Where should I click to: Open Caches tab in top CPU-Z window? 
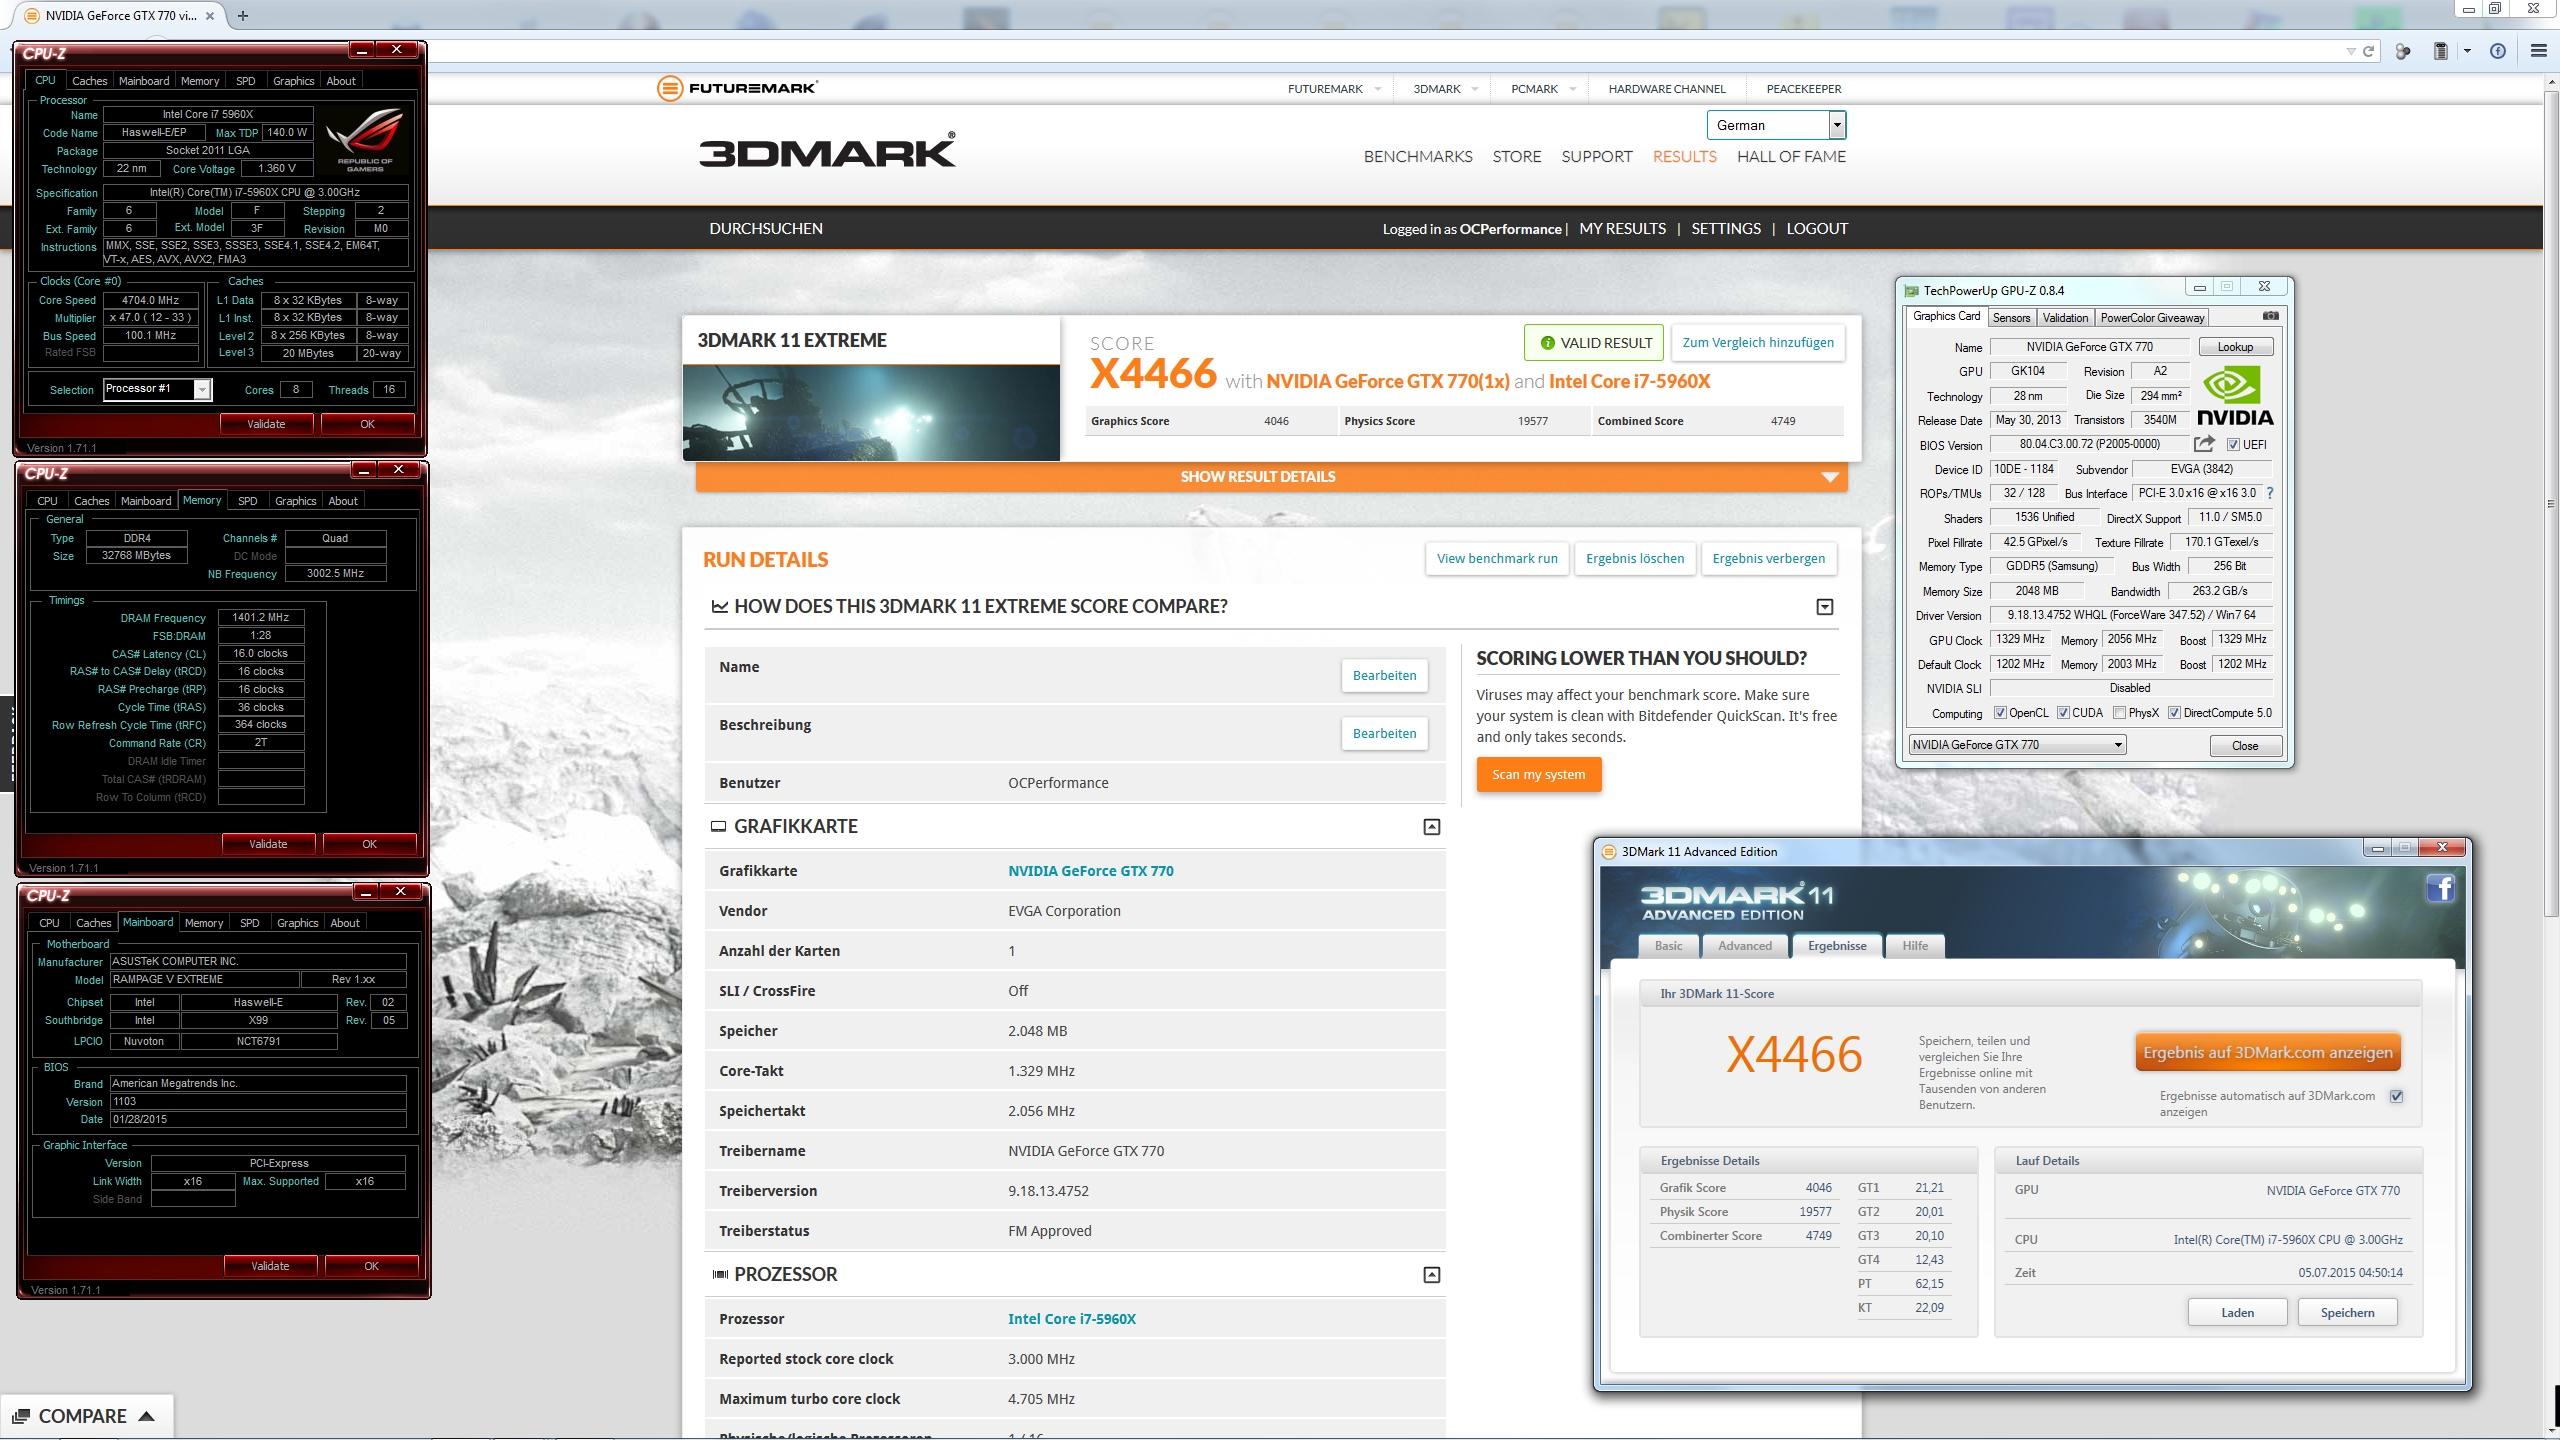tap(89, 81)
